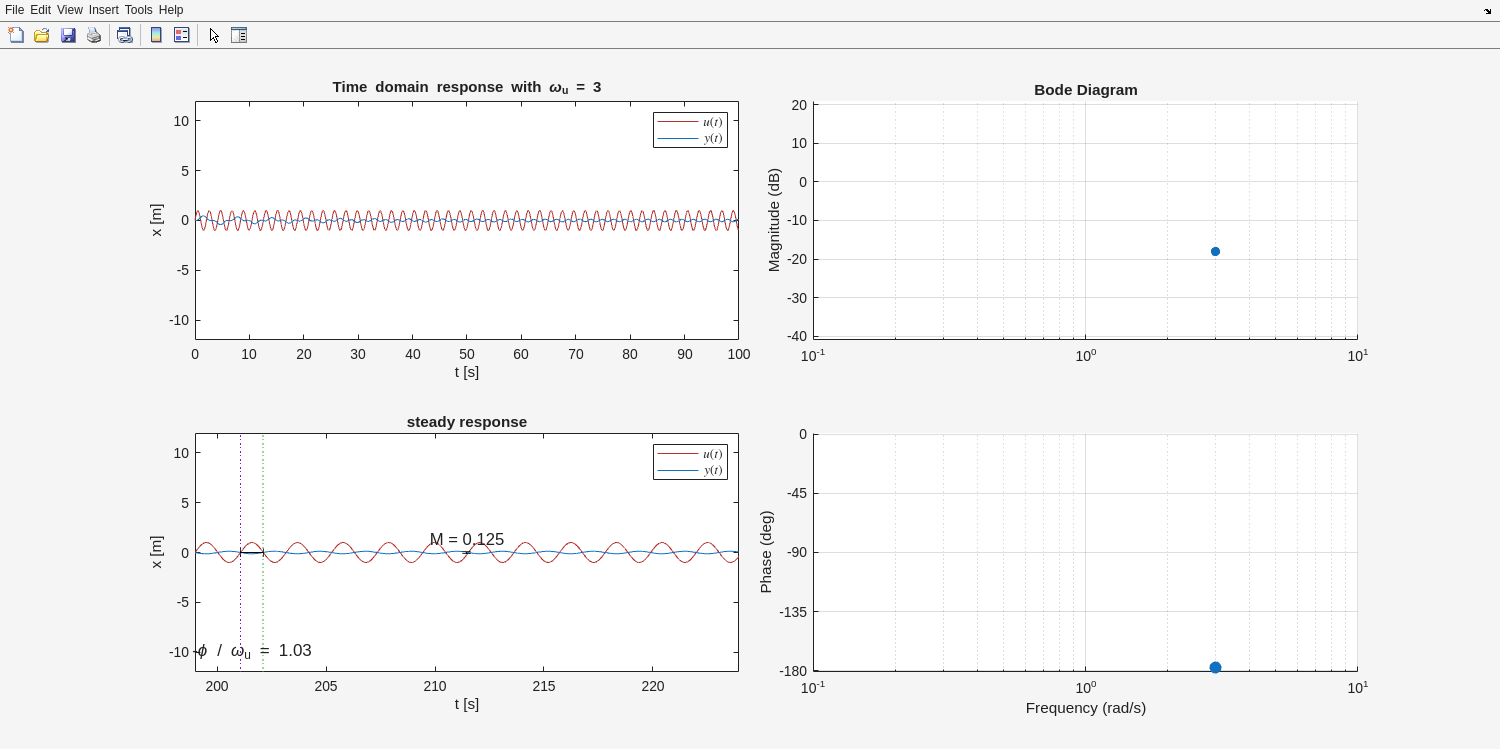The width and height of the screenshot is (1500, 749).
Task: Open the Property Inspector icon
Action: (239, 35)
